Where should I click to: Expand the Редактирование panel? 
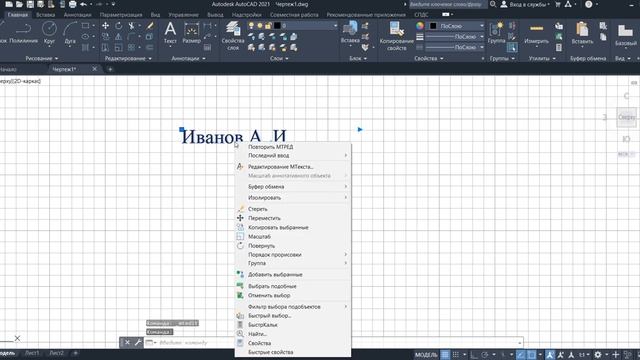coord(128,58)
